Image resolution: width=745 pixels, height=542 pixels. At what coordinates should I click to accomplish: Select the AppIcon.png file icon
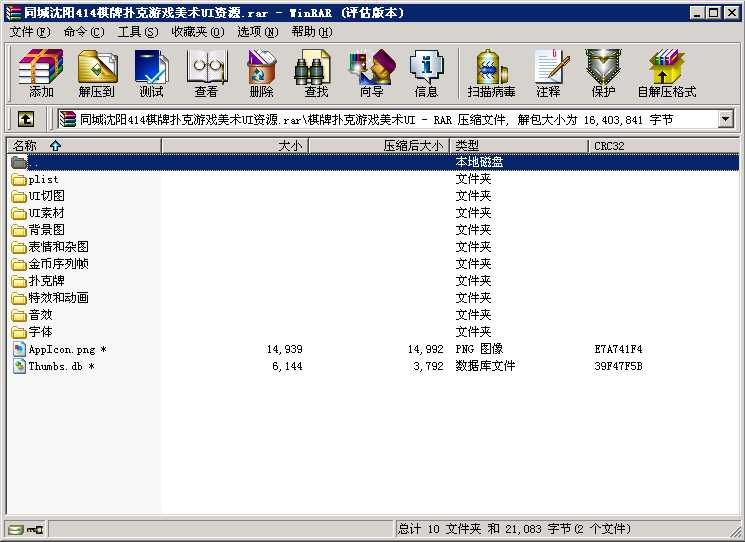19,349
